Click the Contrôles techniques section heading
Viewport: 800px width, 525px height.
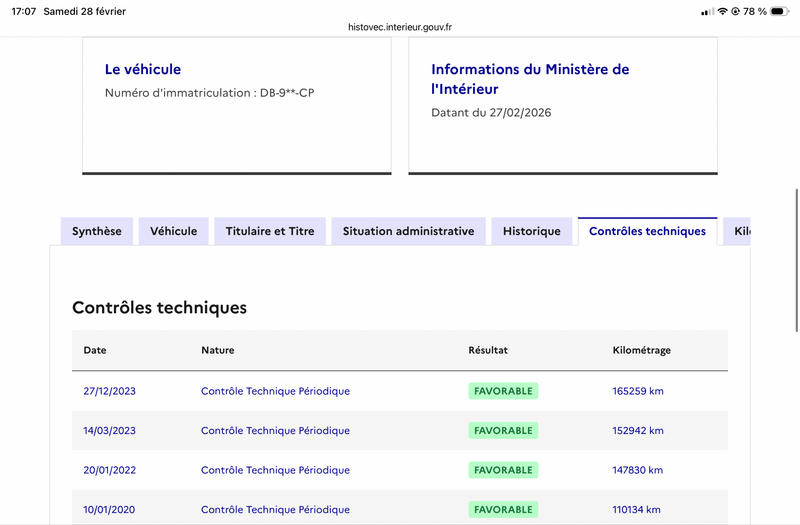(159, 308)
